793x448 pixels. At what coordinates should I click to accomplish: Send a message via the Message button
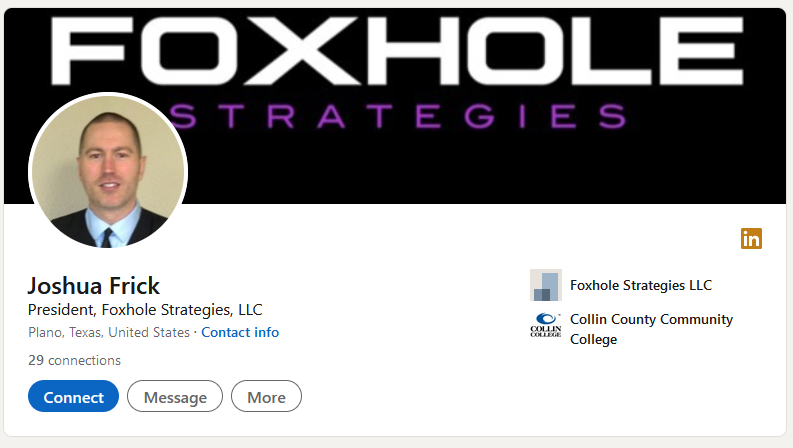point(175,396)
